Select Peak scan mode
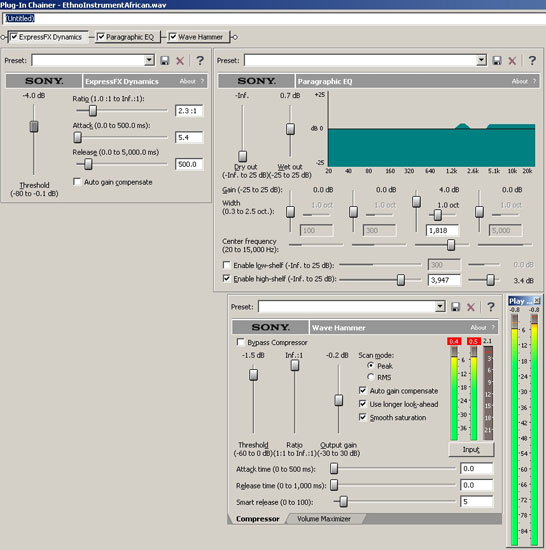The image size is (546, 550). [x=371, y=365]
